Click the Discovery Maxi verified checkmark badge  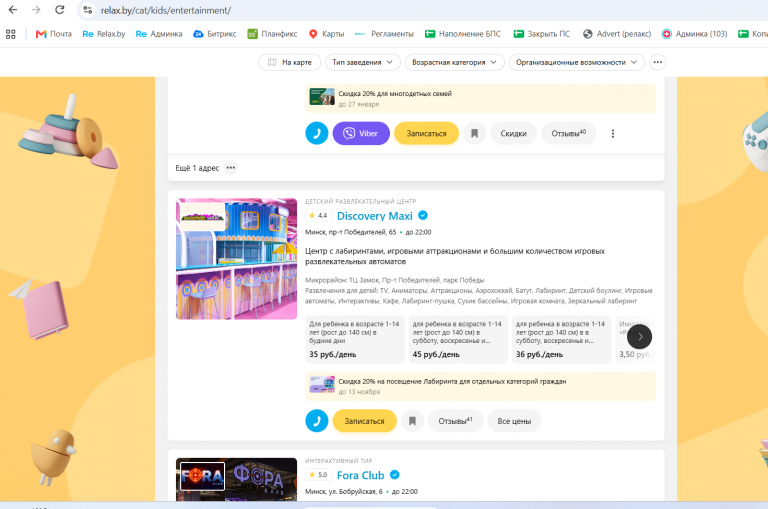pyautogui.click(x=423, y=215)
